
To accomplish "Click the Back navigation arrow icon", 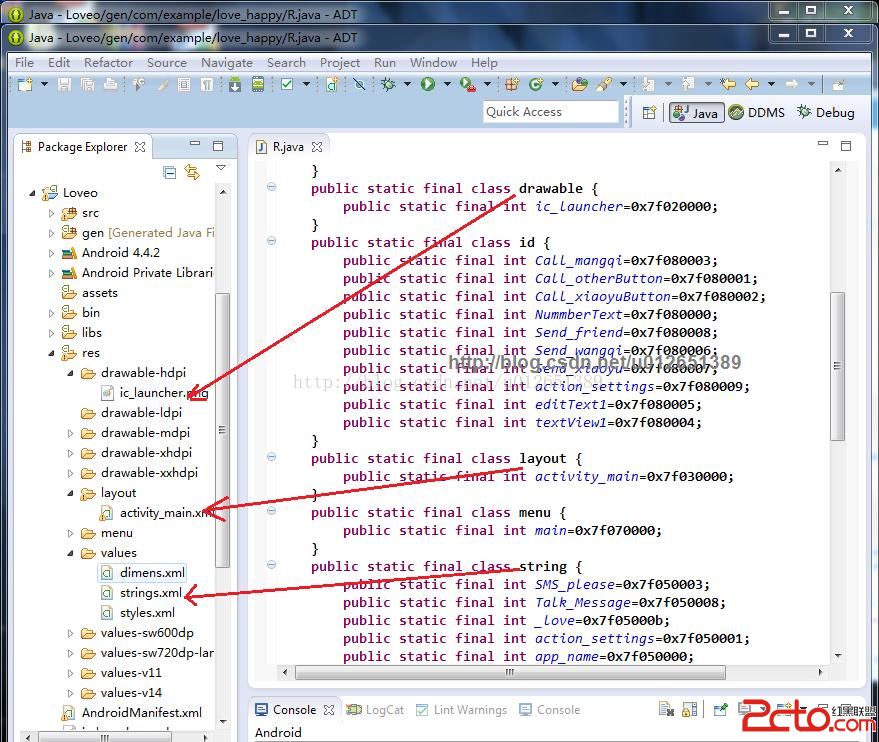I will click(x=752, y=85).
